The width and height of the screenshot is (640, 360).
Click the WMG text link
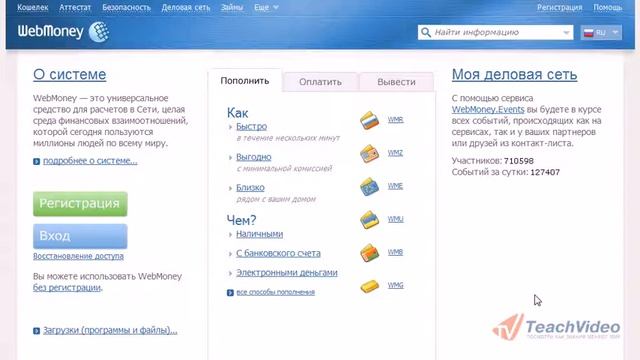pos(396,285)
